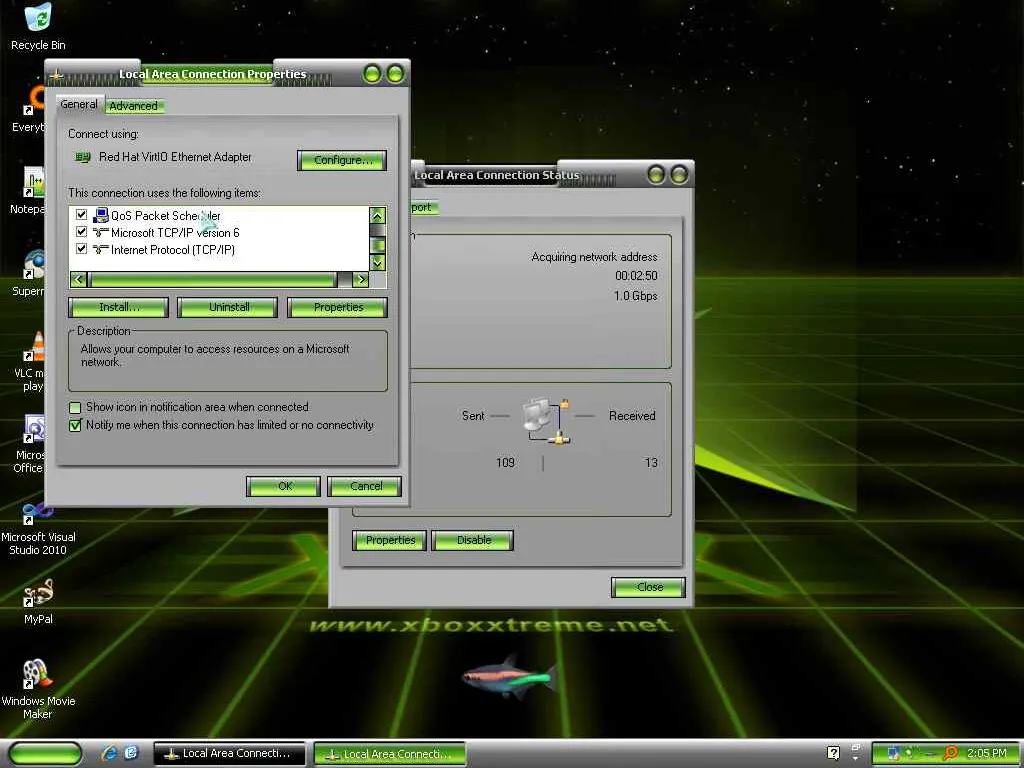Image resolution: width=1024 pixels, height=768 pixels.
Task: Click OK in Connection Properties dialog
Action: click(x=283, y=486)
